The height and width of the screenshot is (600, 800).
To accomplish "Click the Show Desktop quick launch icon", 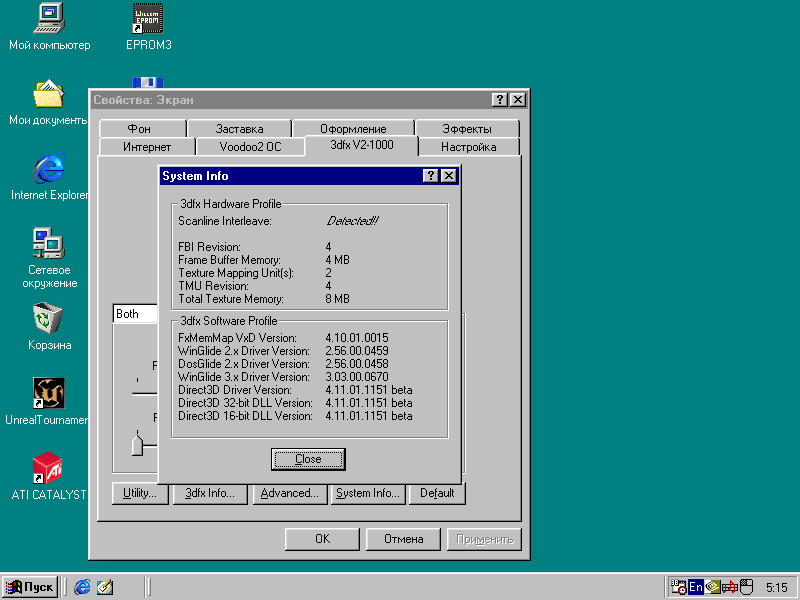I will (105, 587).
